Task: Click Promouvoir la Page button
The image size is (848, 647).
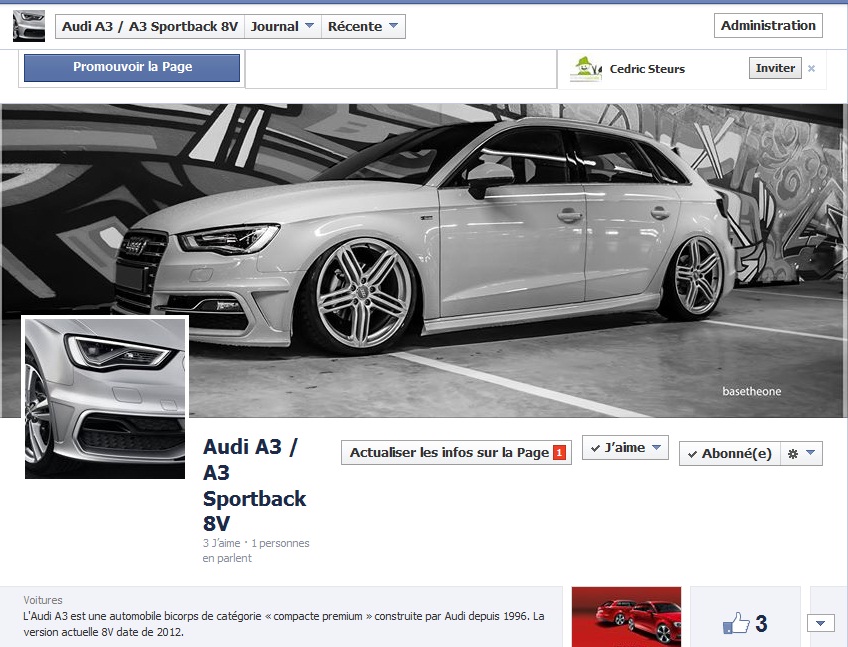Action: (132, 68)
